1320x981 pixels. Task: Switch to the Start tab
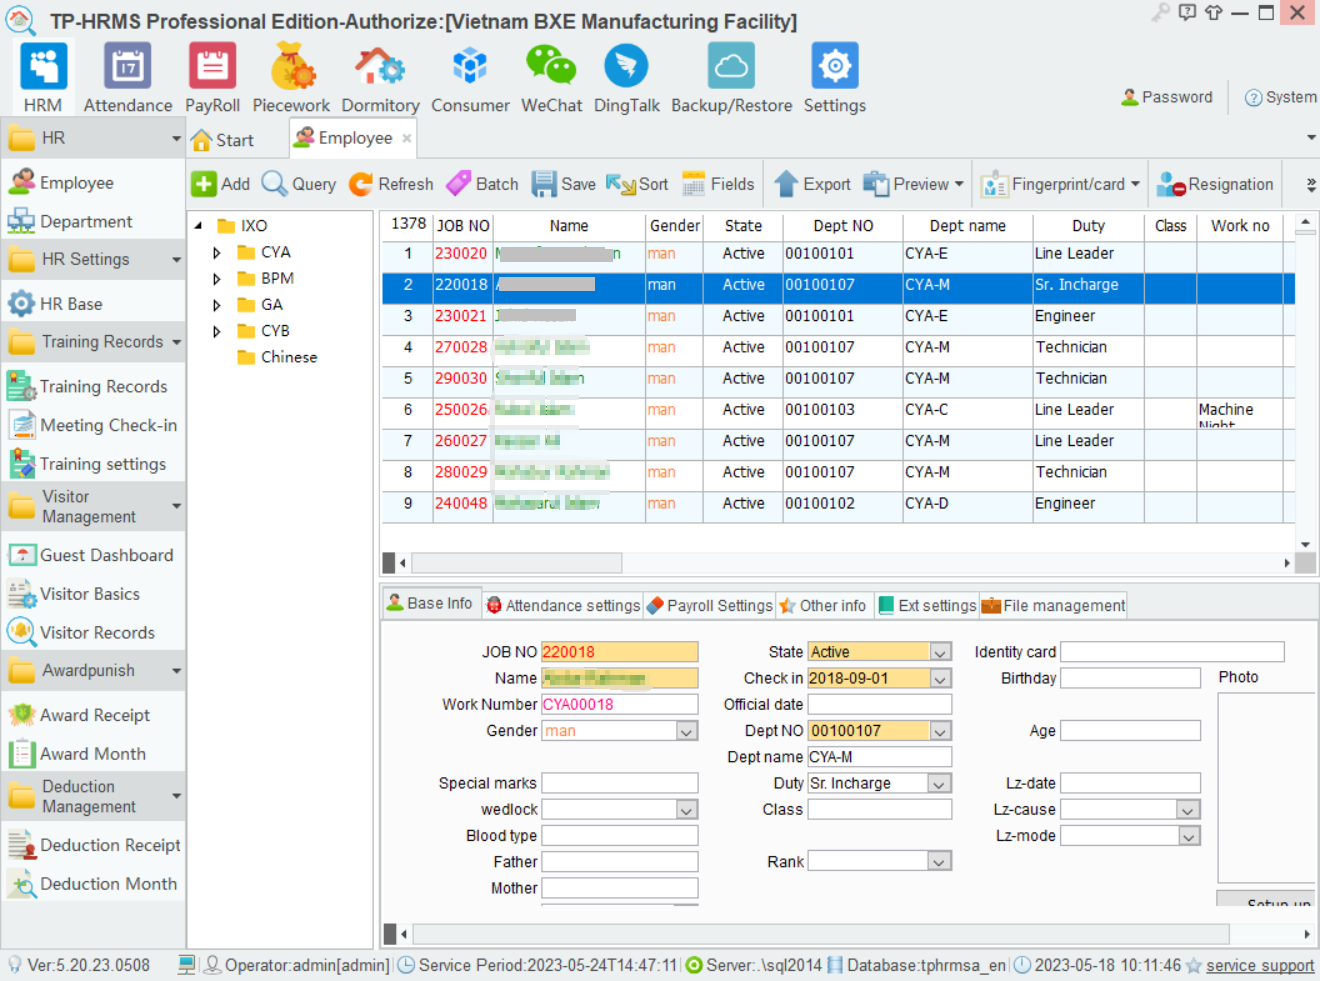(x=223, y=140)
